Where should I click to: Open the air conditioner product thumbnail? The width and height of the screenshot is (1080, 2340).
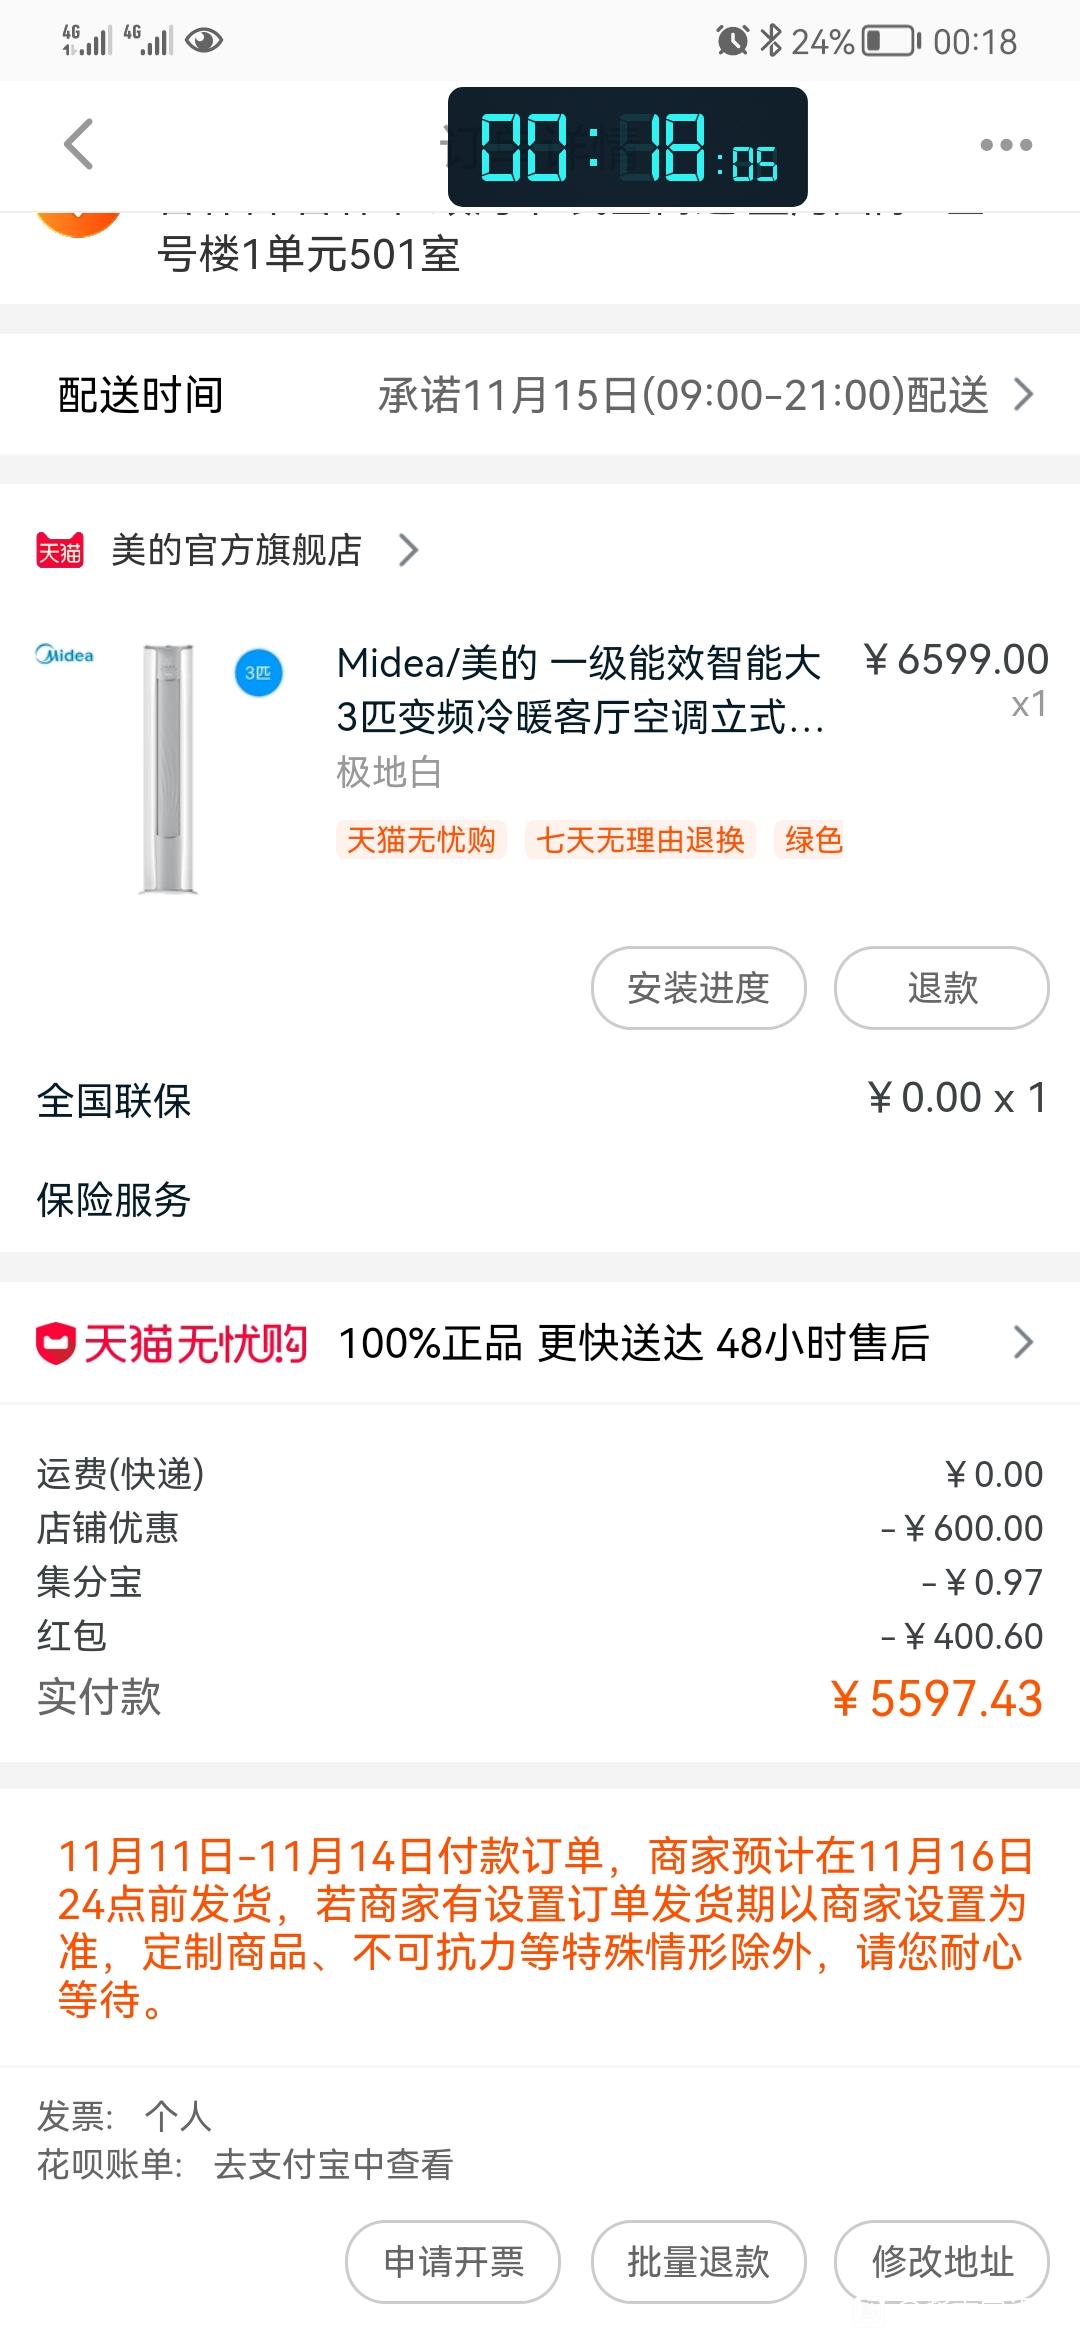pos(162,767)
